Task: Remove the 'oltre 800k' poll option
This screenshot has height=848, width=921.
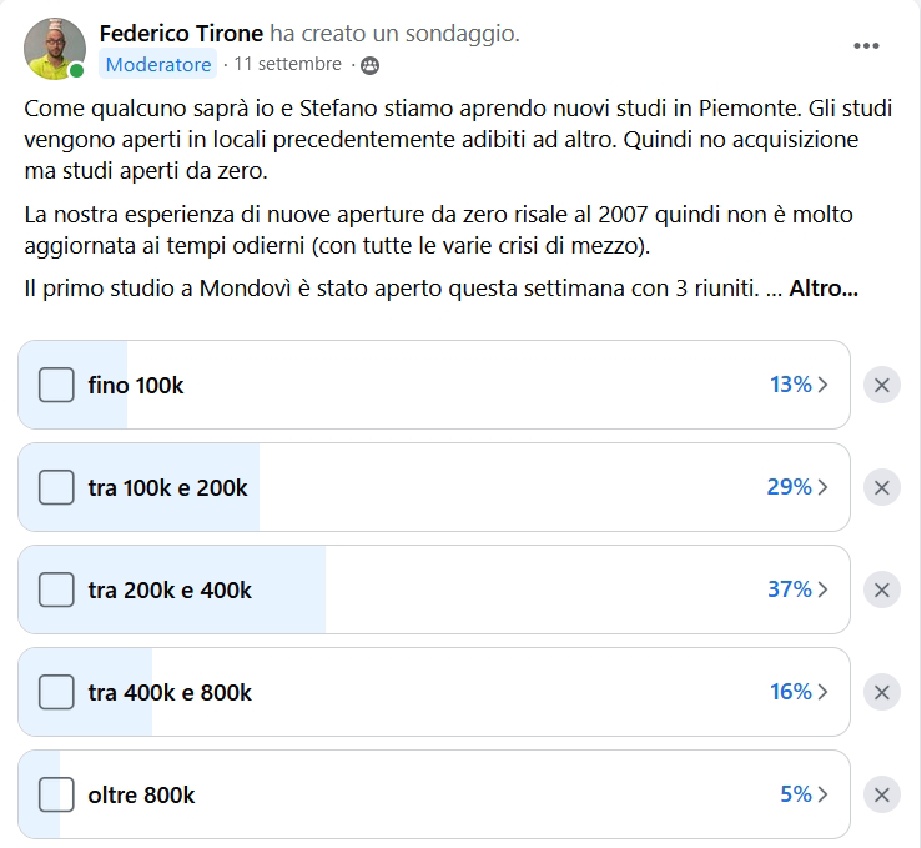Action: 881,795
